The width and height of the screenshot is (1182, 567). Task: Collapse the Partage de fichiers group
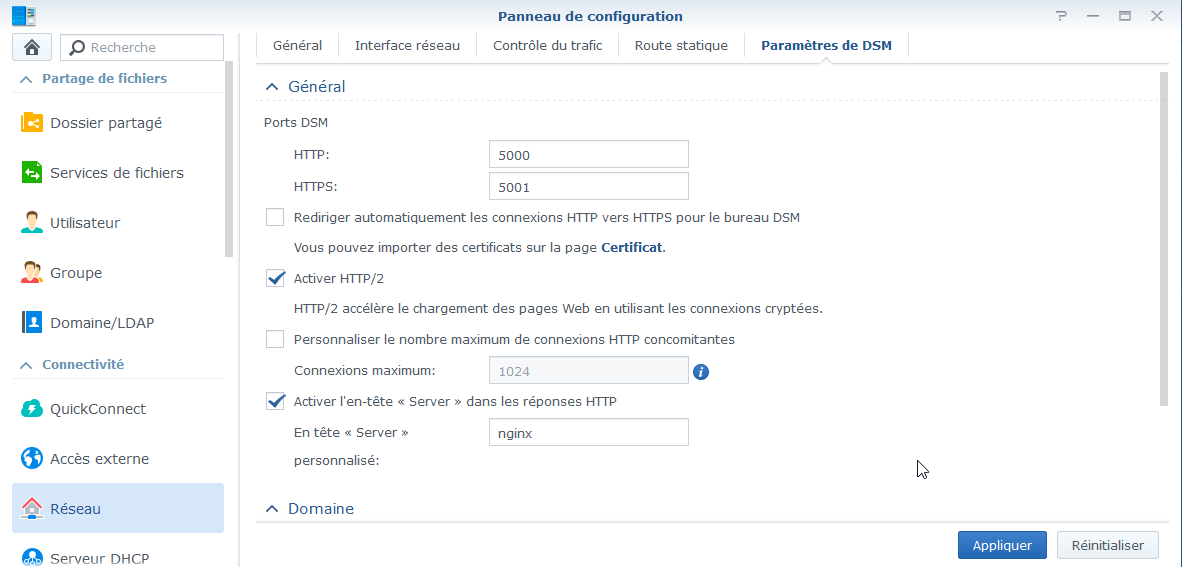click(27, 78)
